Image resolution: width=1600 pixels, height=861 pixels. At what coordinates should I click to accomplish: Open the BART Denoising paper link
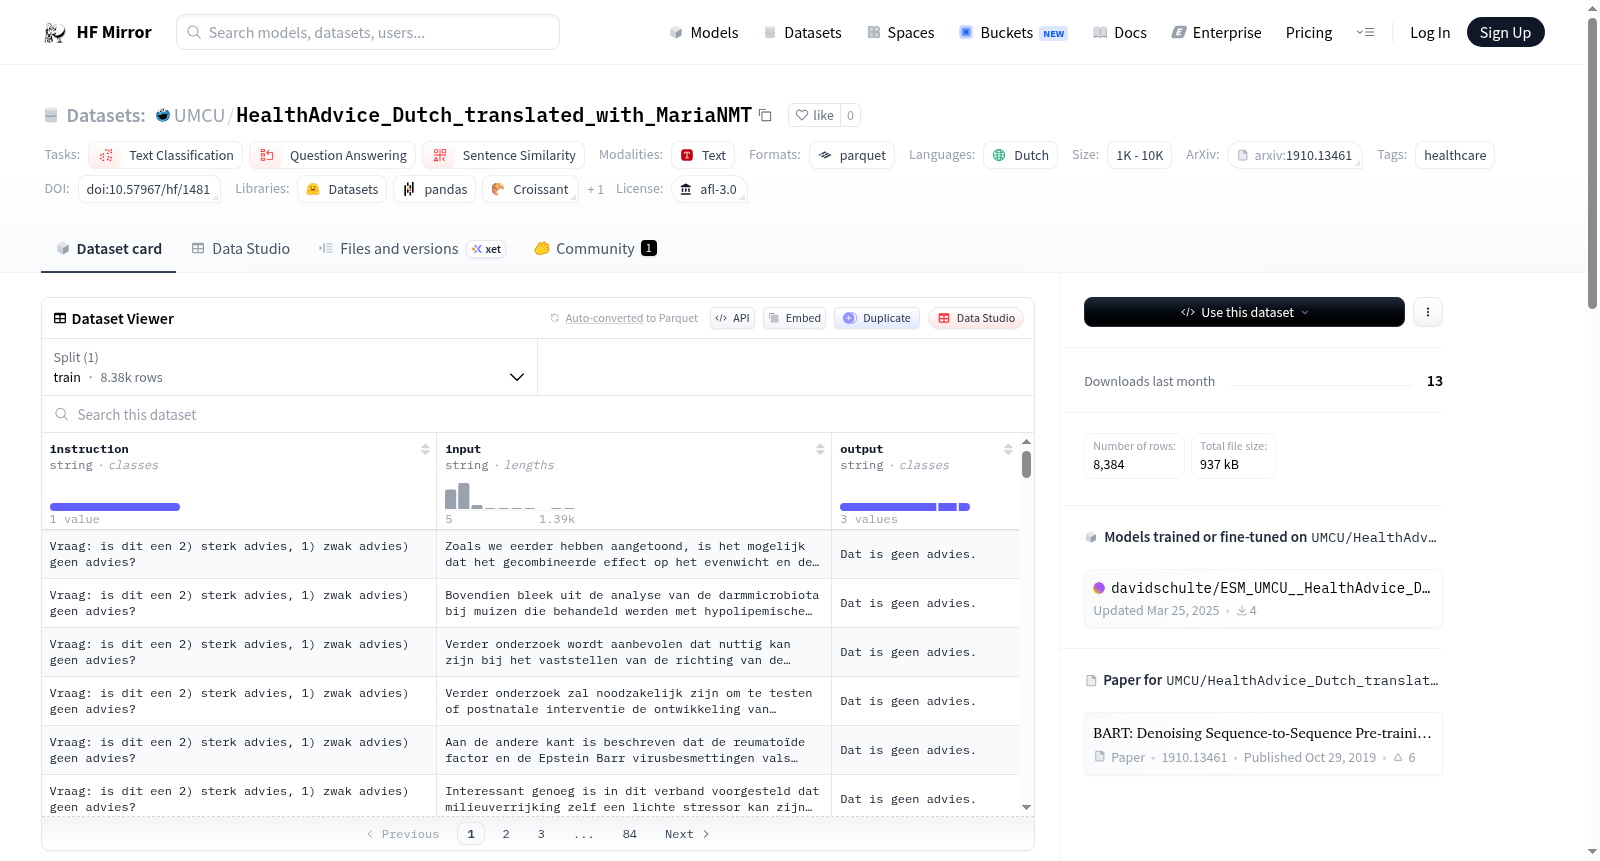coord(1263,744)
